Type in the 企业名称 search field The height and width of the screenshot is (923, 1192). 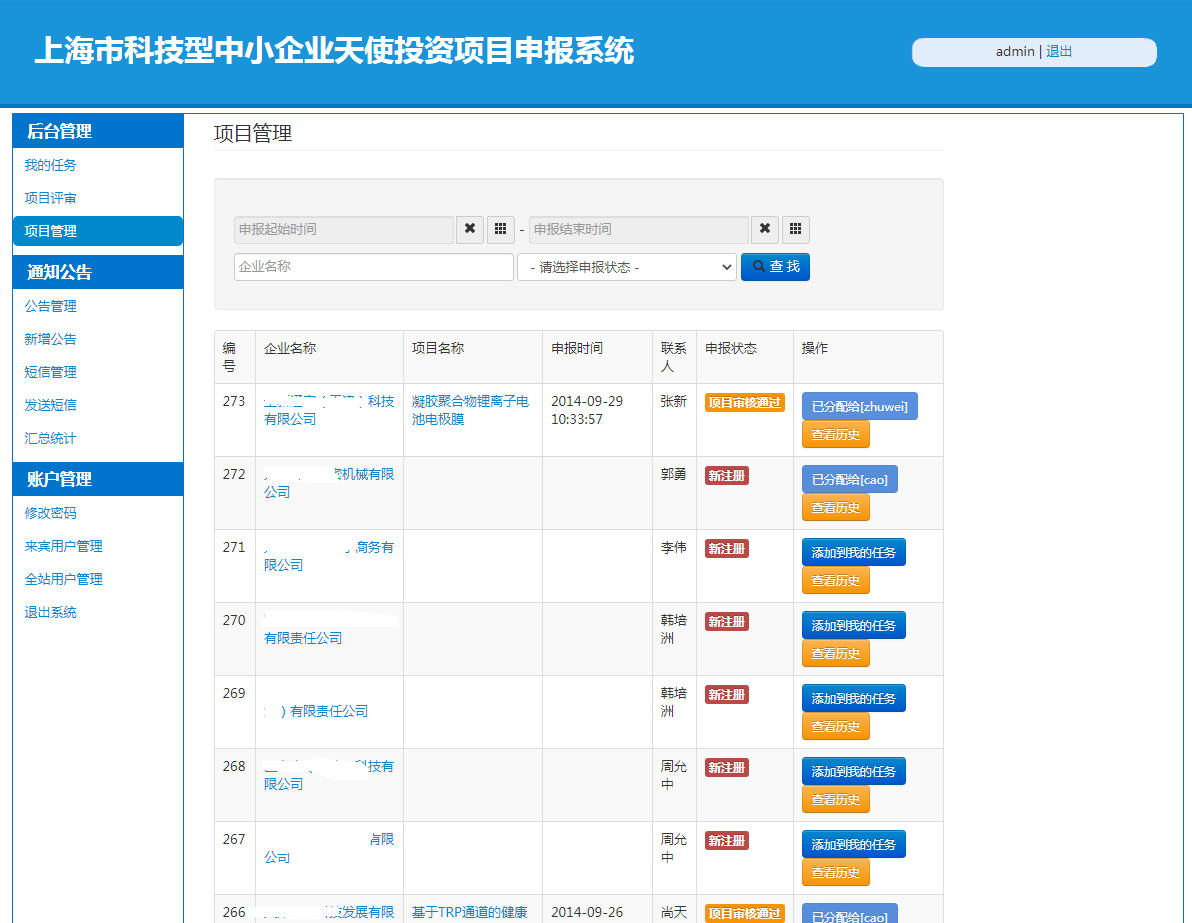click(x=373, y=267)
